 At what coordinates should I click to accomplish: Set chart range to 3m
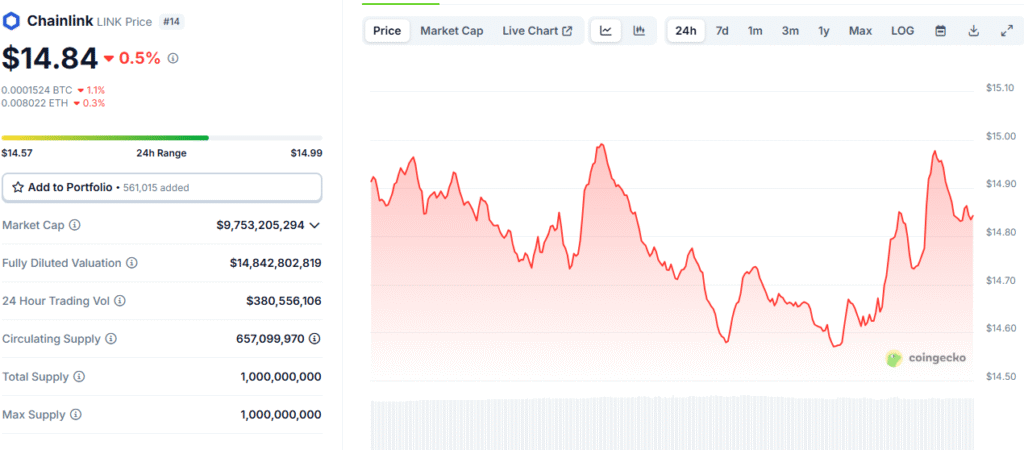tap(790, 31)
